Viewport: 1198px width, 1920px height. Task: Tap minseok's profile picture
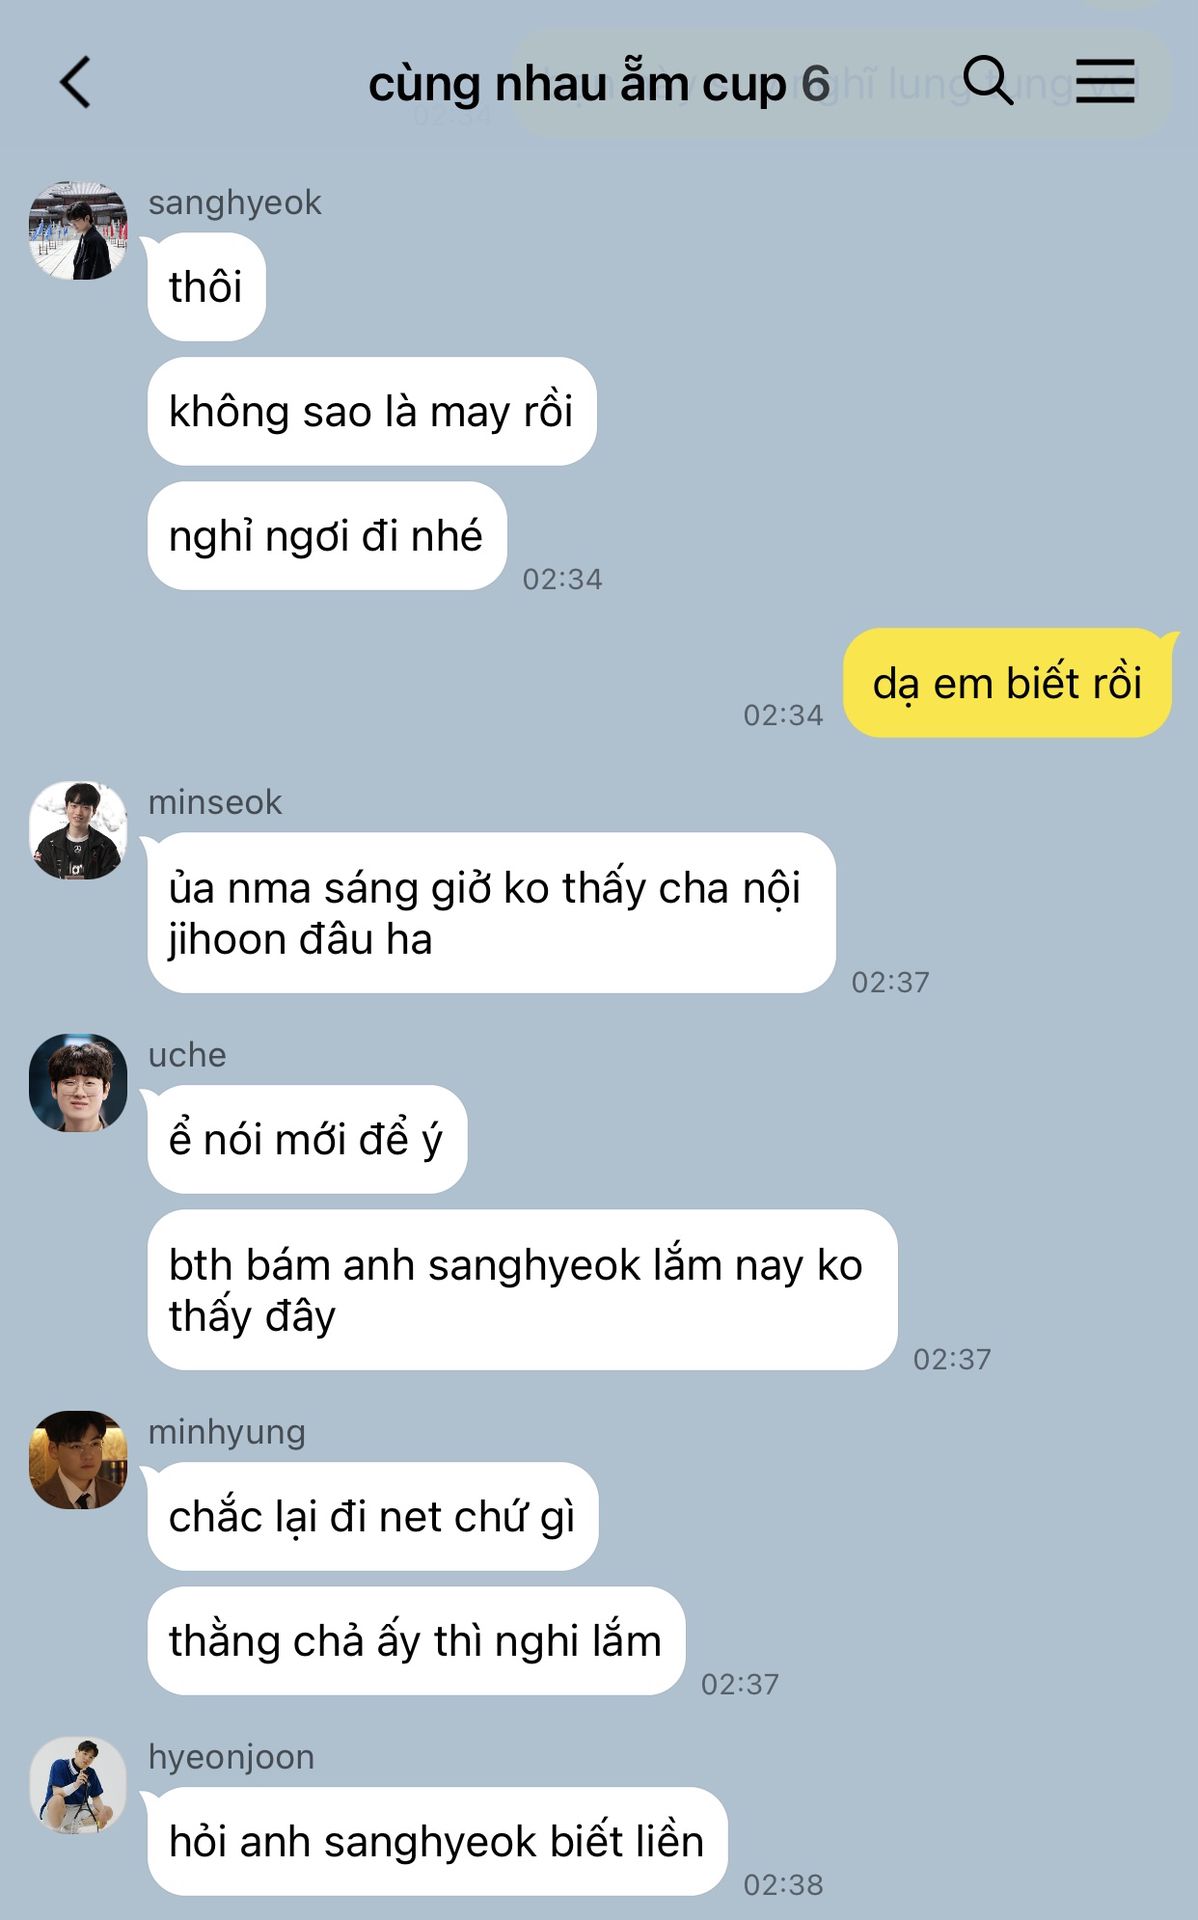[x=78, y=830]
